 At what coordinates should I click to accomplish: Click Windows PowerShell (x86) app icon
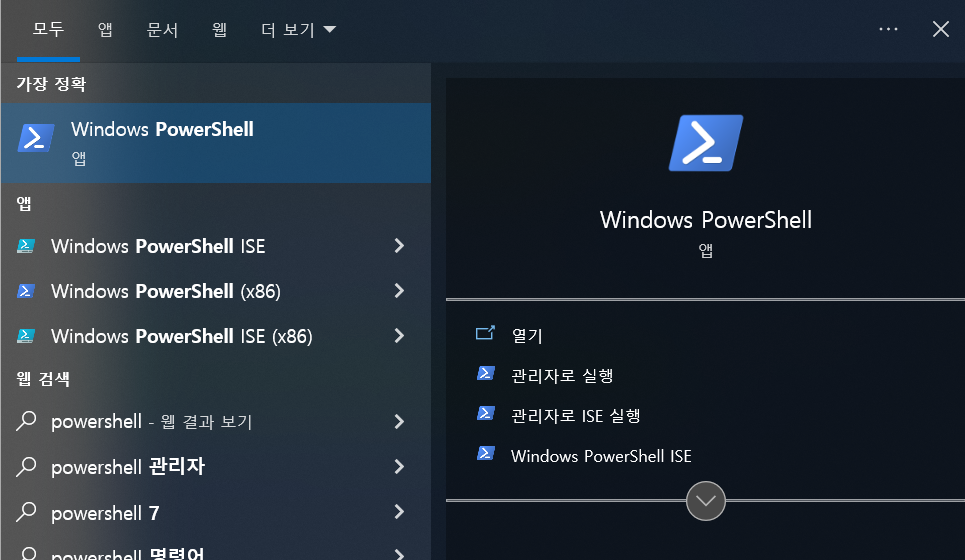point(25,291)
